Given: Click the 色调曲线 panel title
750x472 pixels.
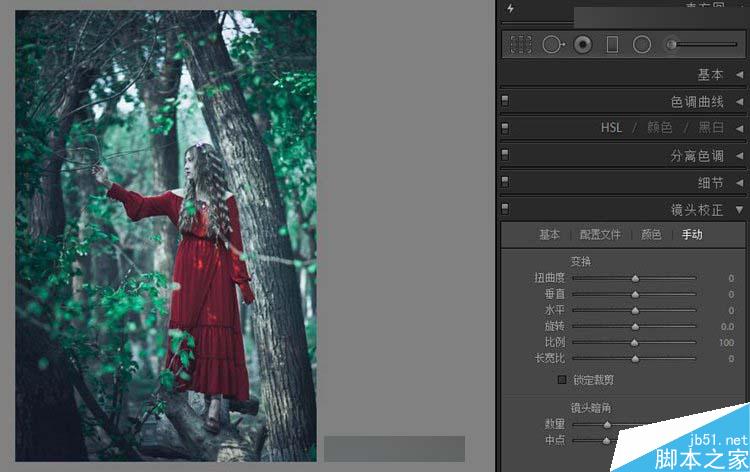Looking at the screenshot, I should [x=697, y=101].
